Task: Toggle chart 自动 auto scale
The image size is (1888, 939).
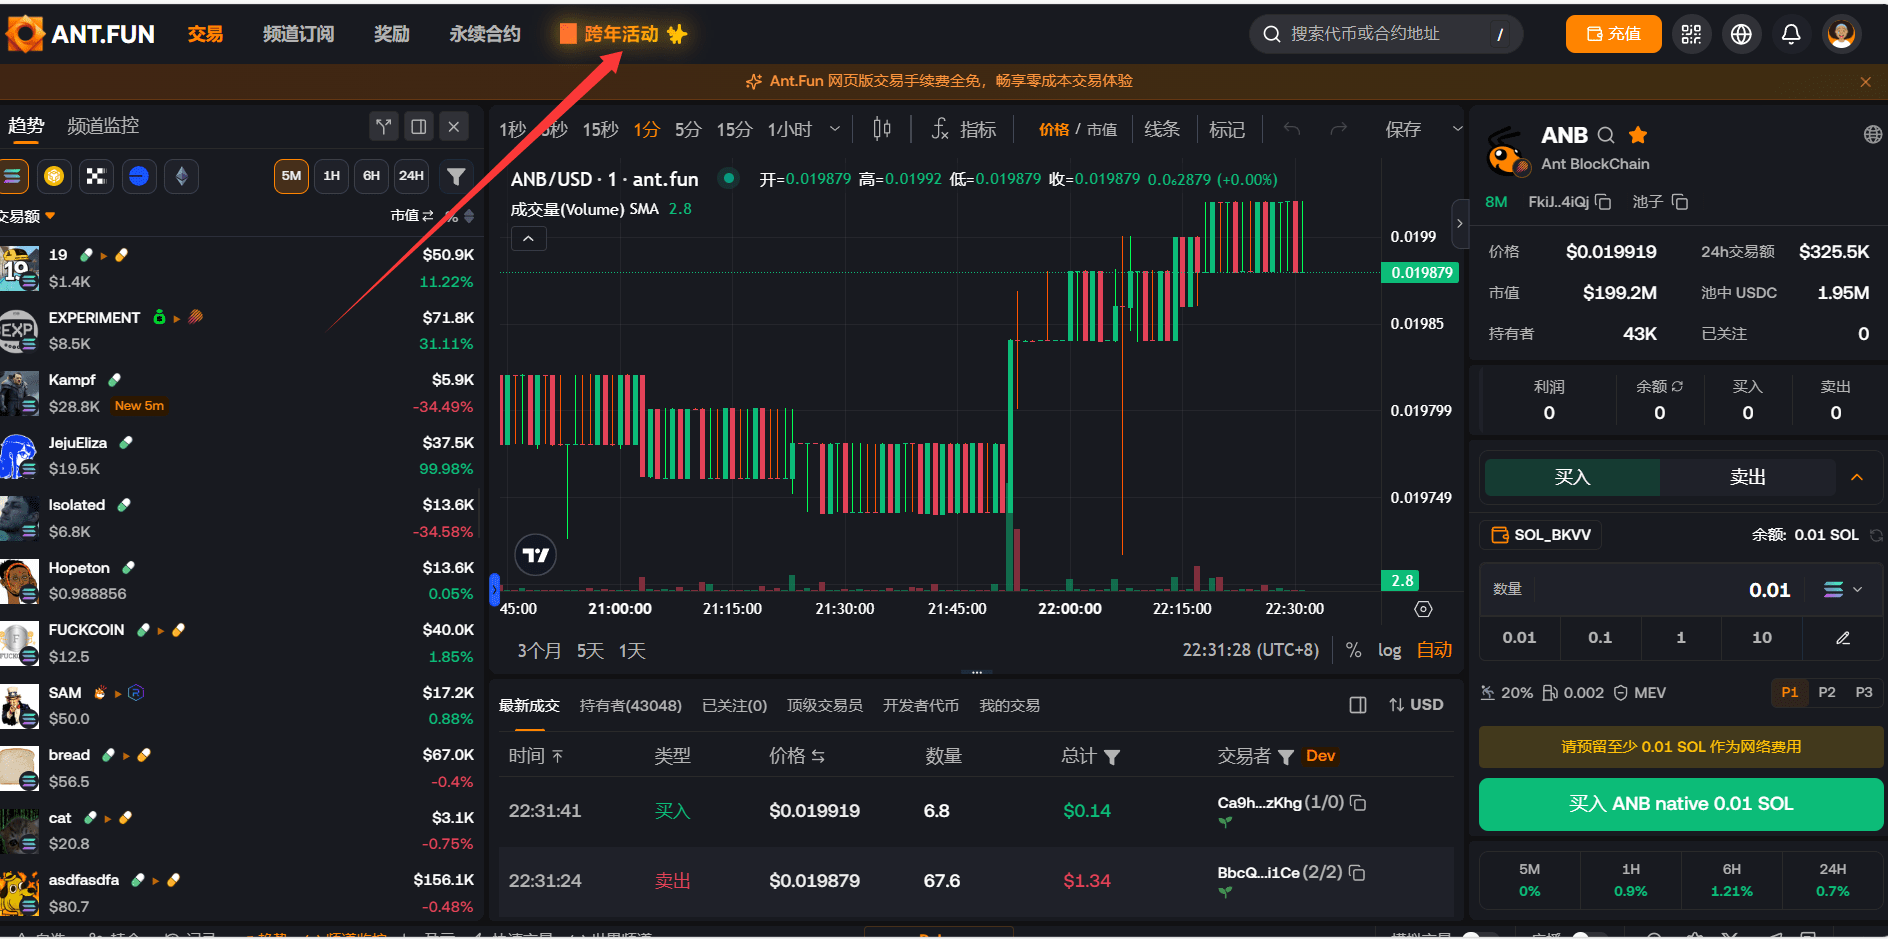Action: tap(1434, 650)
